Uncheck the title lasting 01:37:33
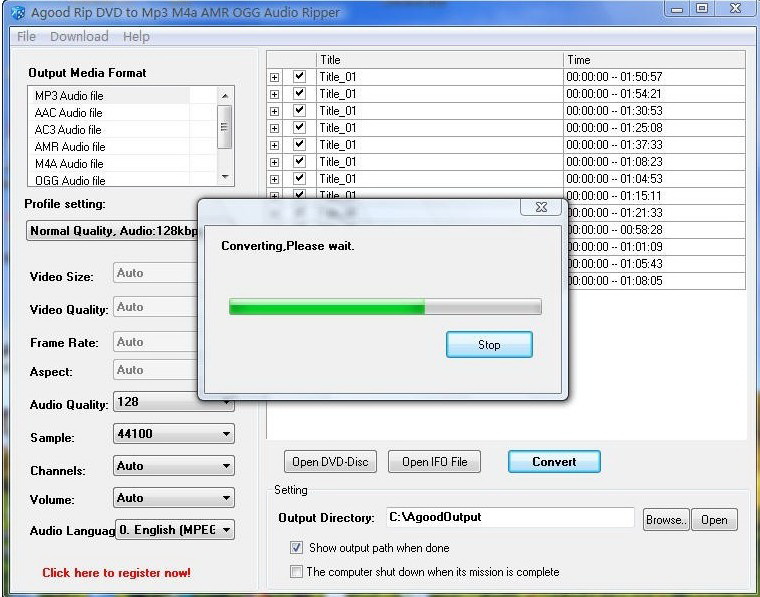The width and height of the screenshot is (760, 597). click(300, 144)
